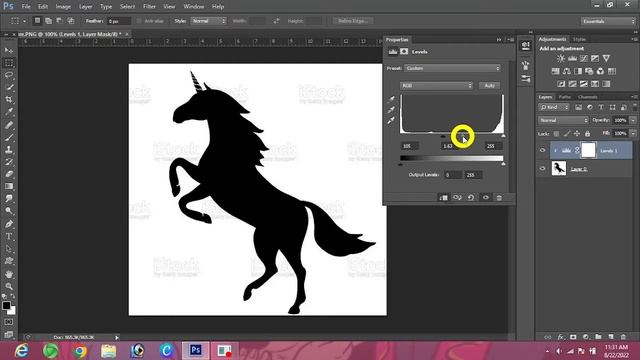Click the Auto button in Levels
This screenshot has width=640, height=360.
pos(489,86)
